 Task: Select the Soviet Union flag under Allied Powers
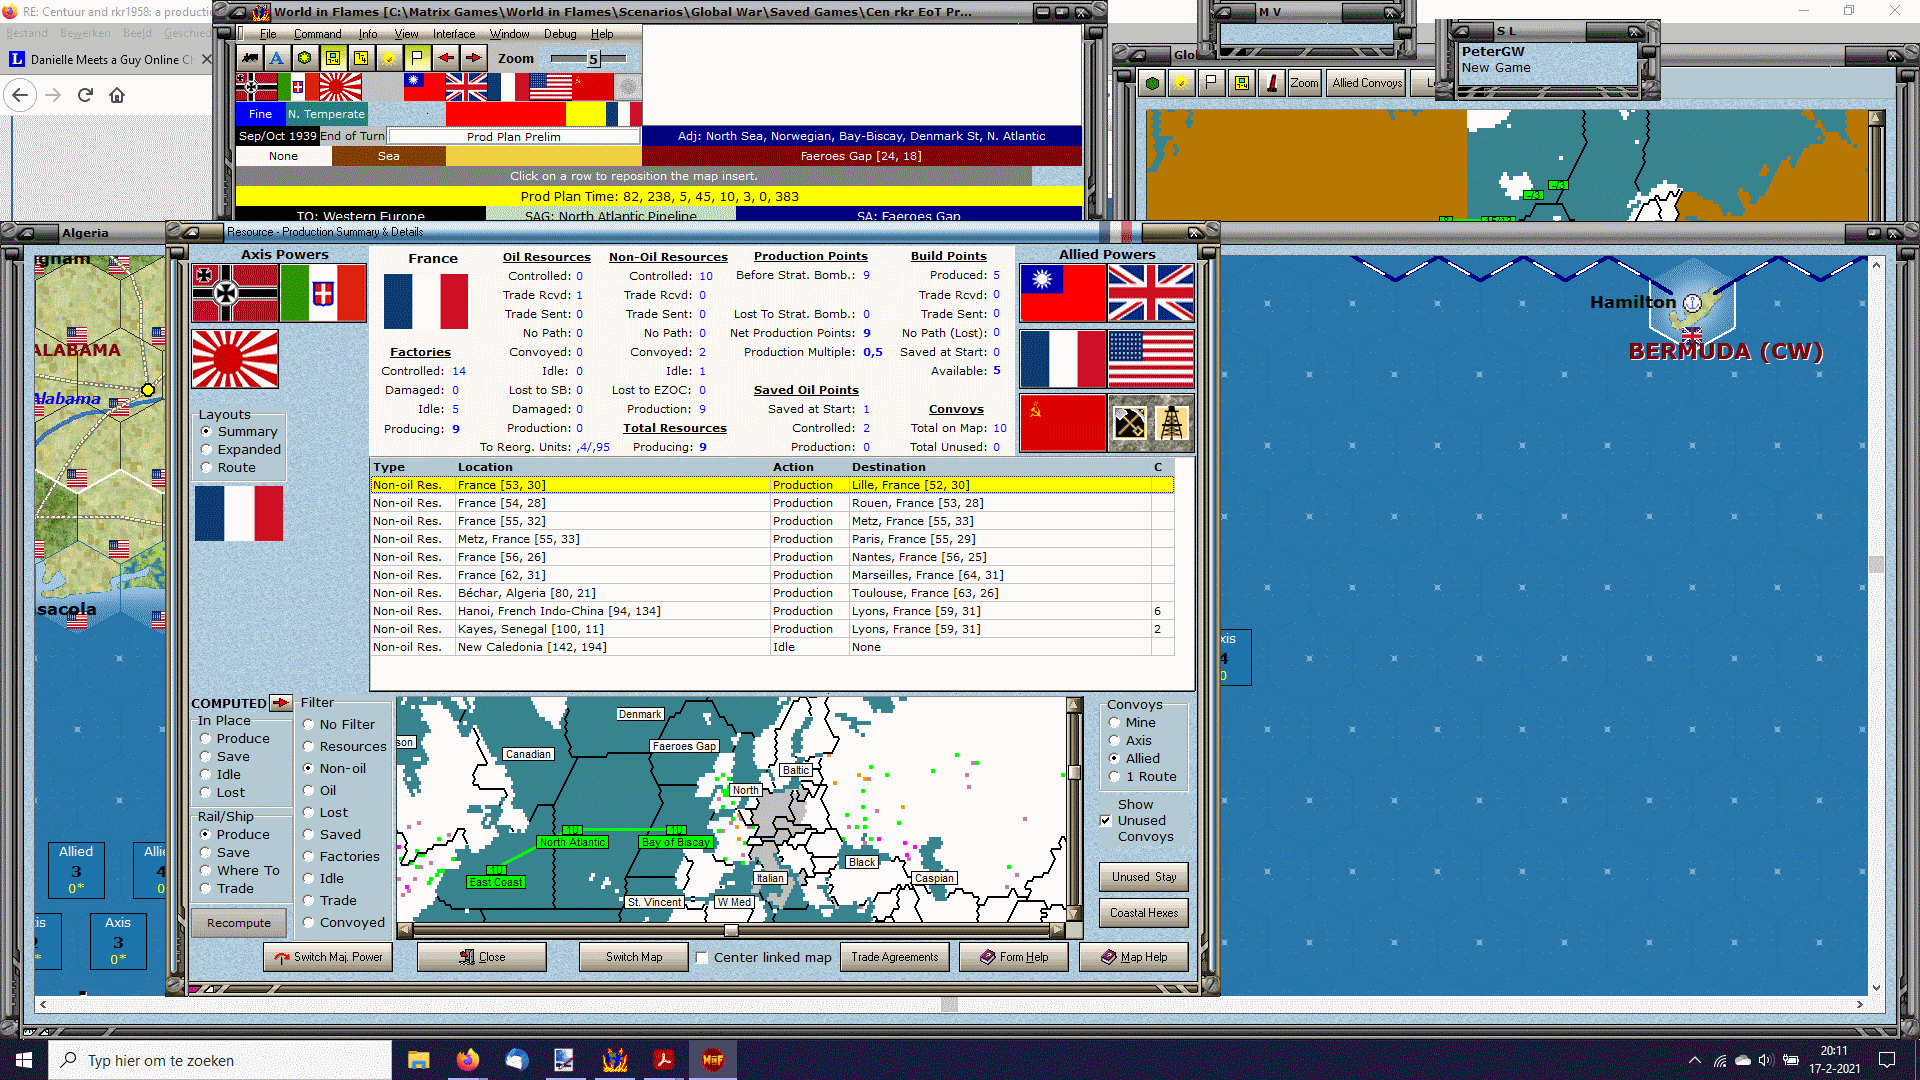[1062, 422]
